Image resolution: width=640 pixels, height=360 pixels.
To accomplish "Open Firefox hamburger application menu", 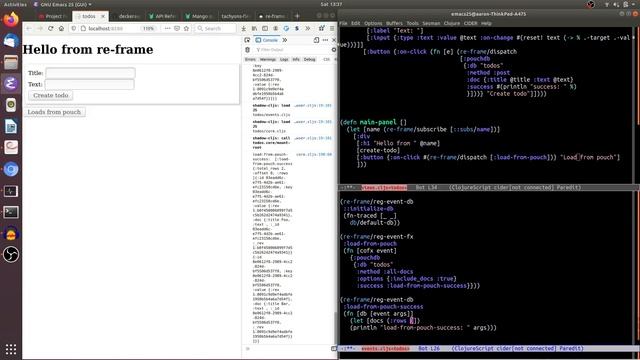I will pyautogui.click(x=332, y=29).
